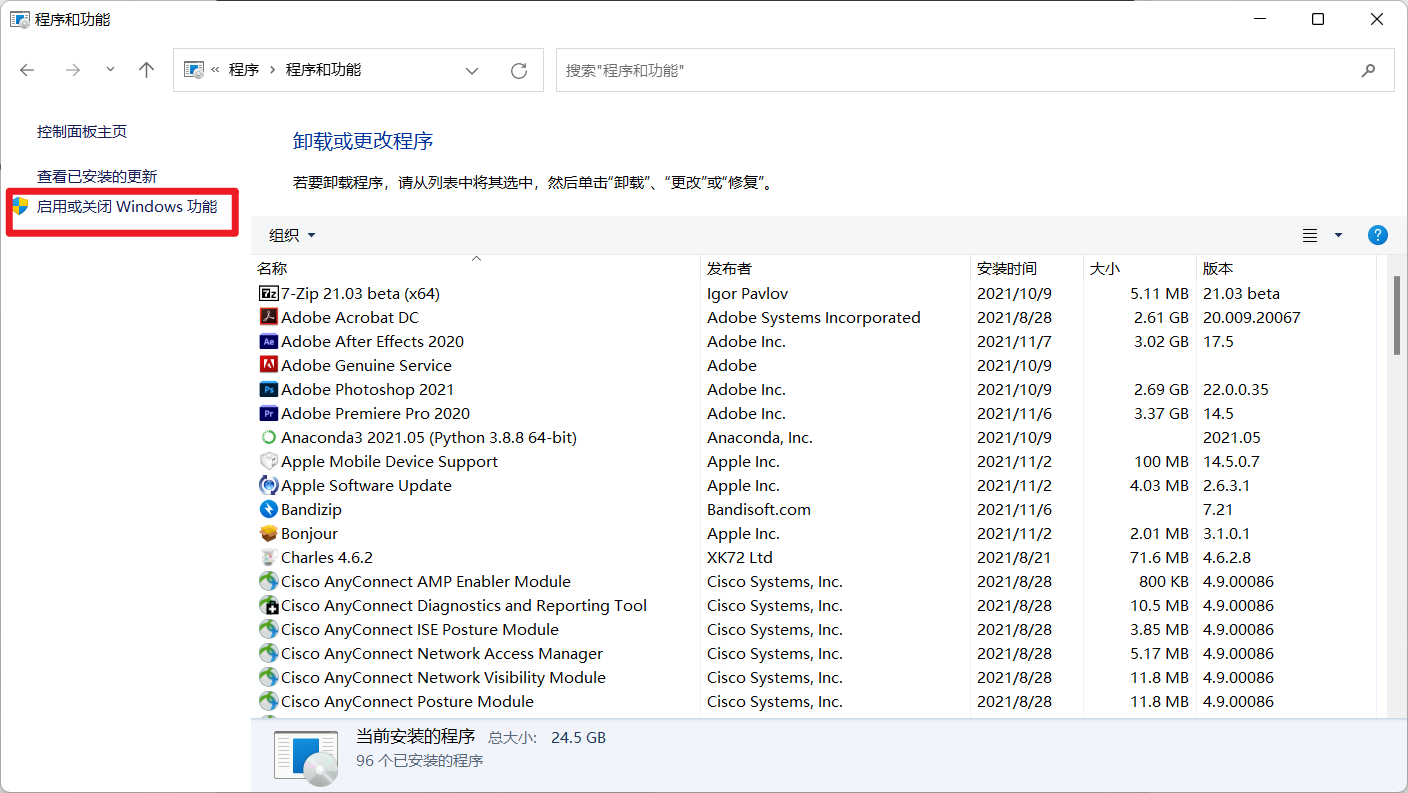
Task: Expand the breadcrumb chevron after 程序
Action: (272, 70)
